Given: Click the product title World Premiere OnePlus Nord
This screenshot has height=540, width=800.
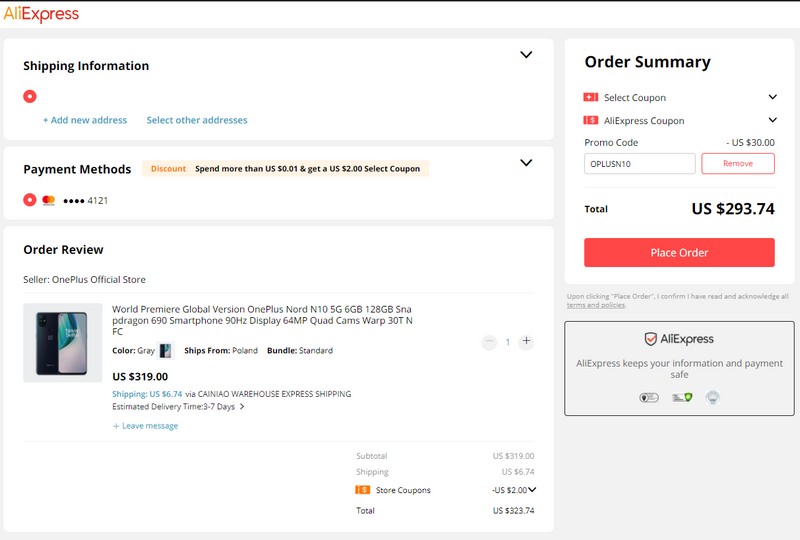Looking at the screenshot, I should point(262,321).
